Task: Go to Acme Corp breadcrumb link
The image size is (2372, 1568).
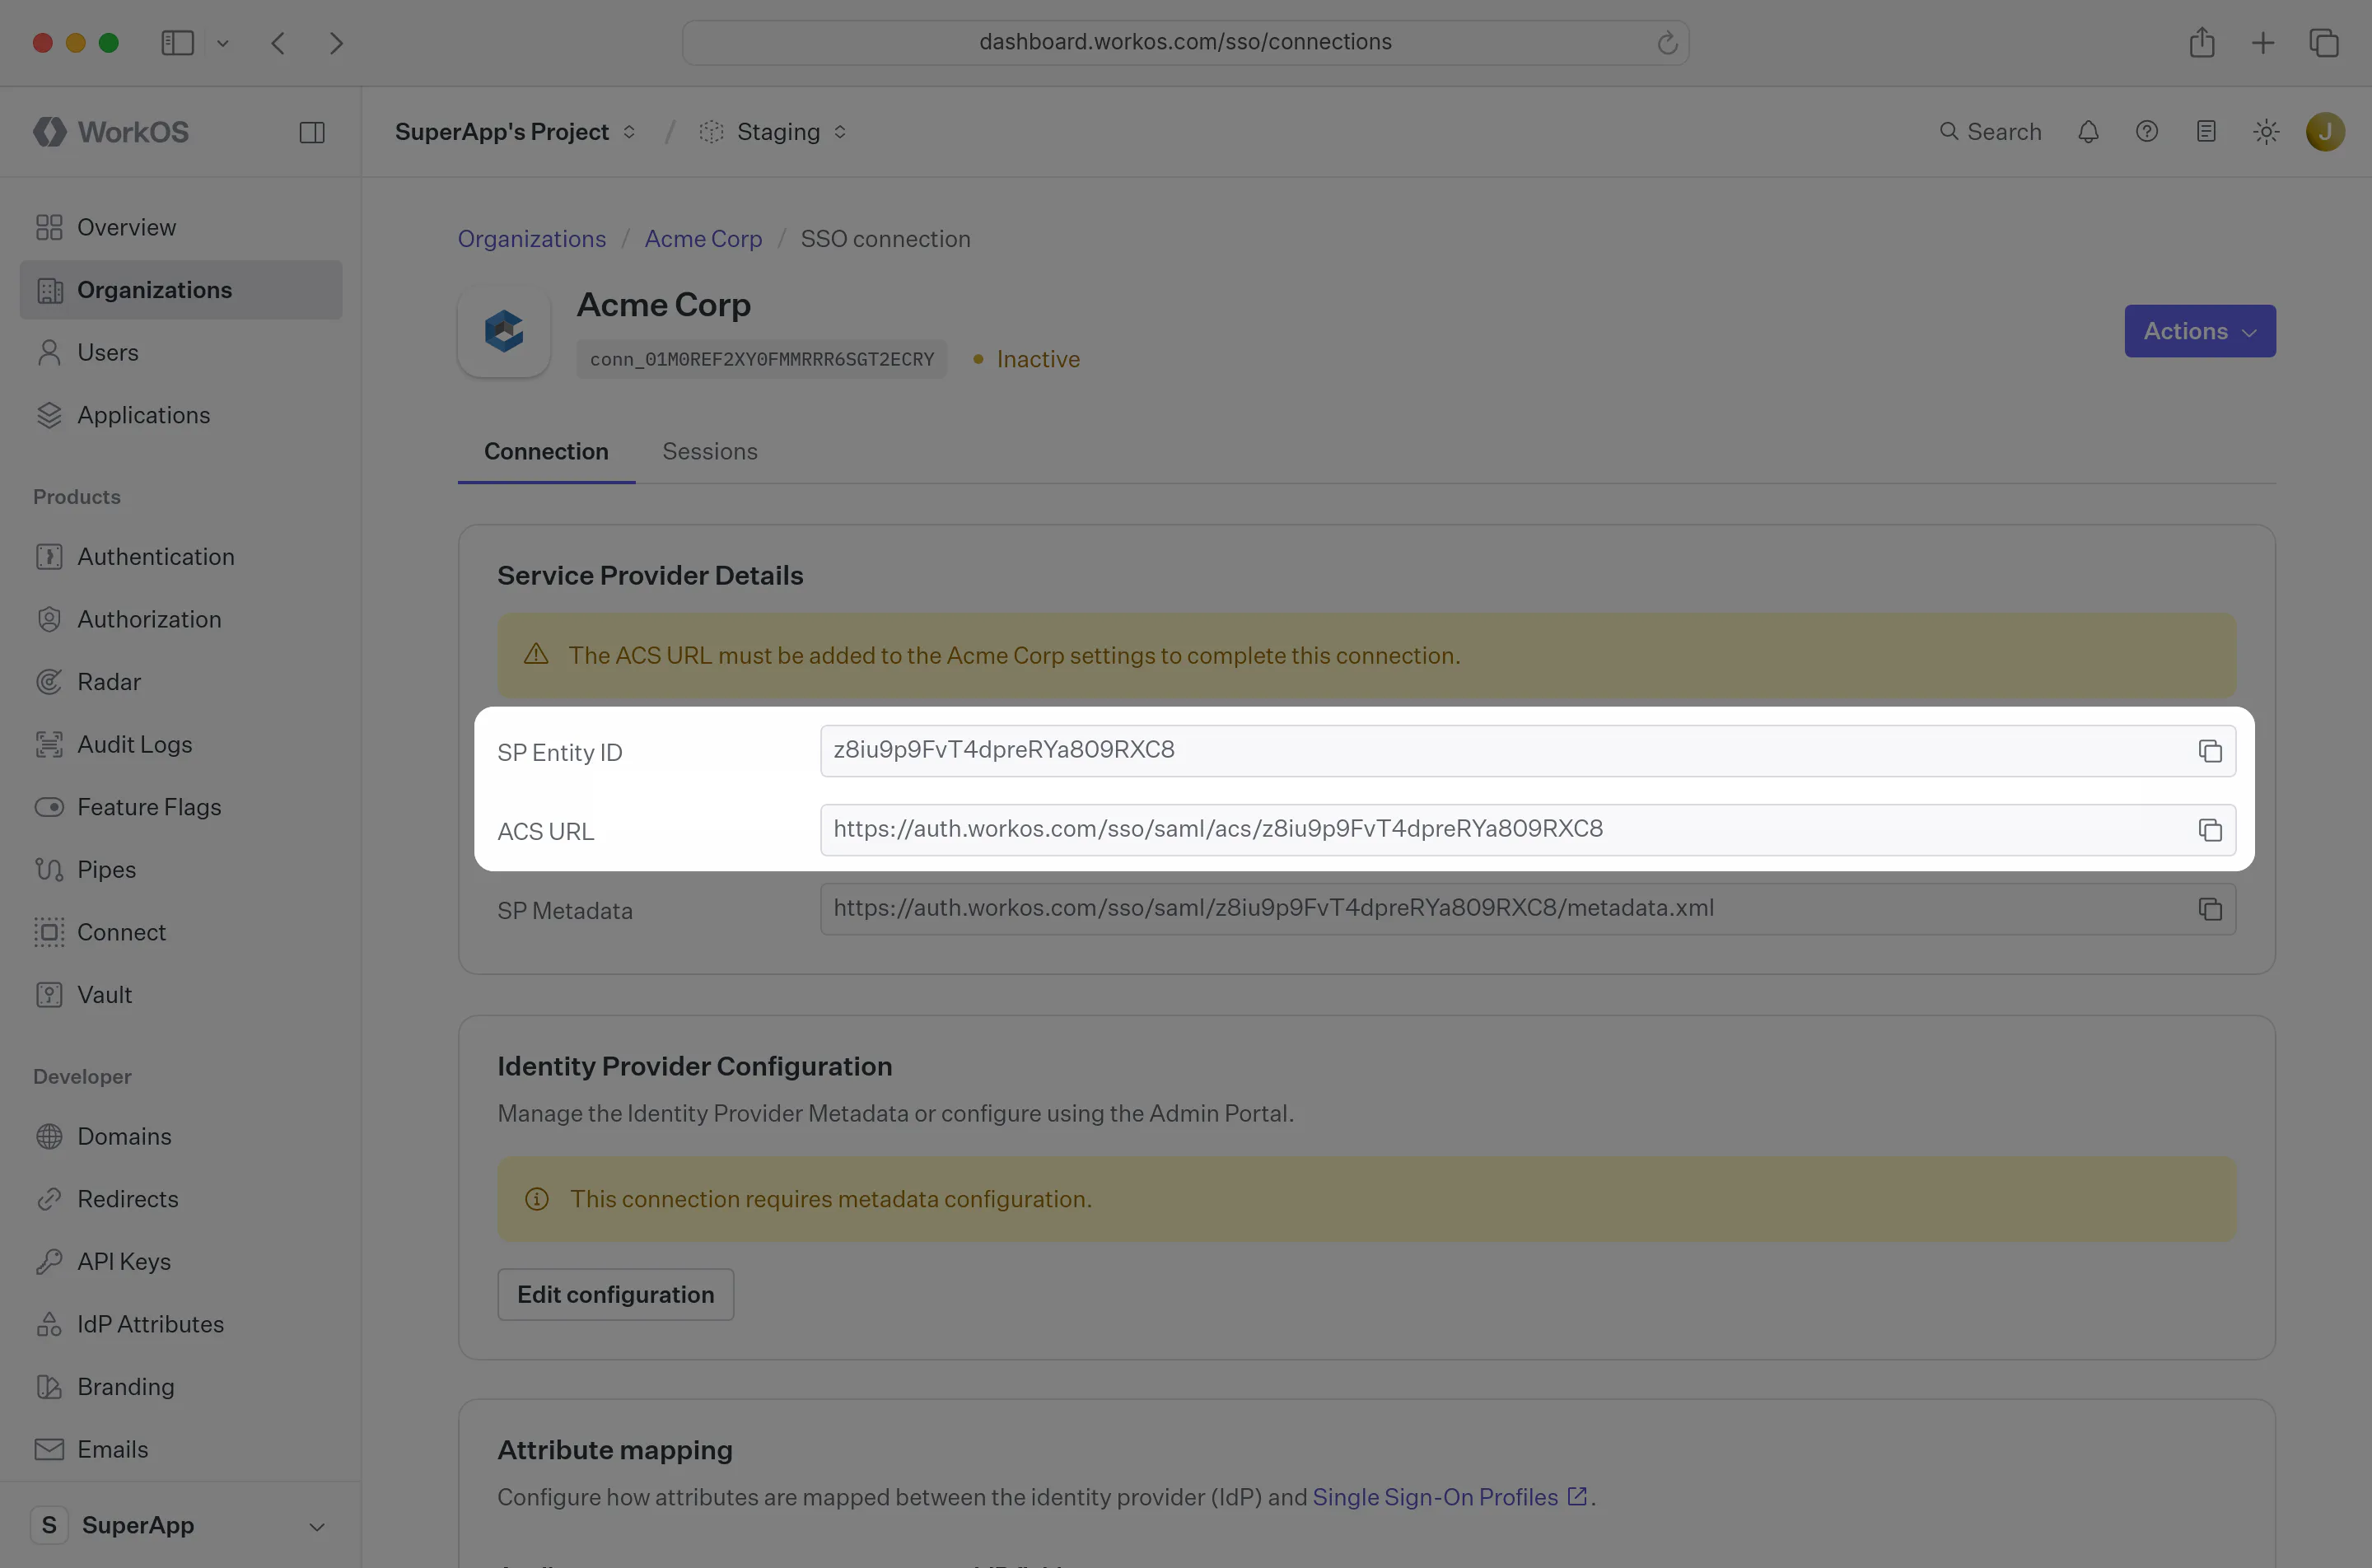Action: tap(703, 239)
